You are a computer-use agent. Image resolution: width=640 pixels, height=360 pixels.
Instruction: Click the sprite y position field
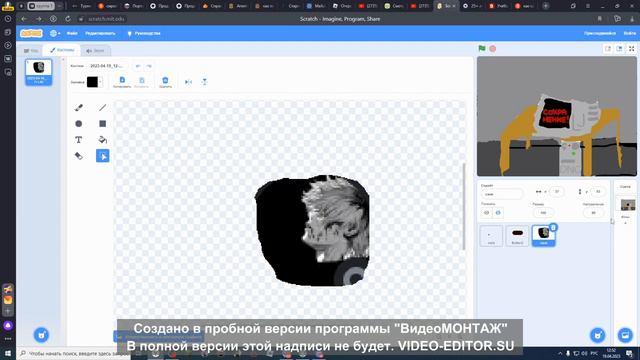[598, 191]
